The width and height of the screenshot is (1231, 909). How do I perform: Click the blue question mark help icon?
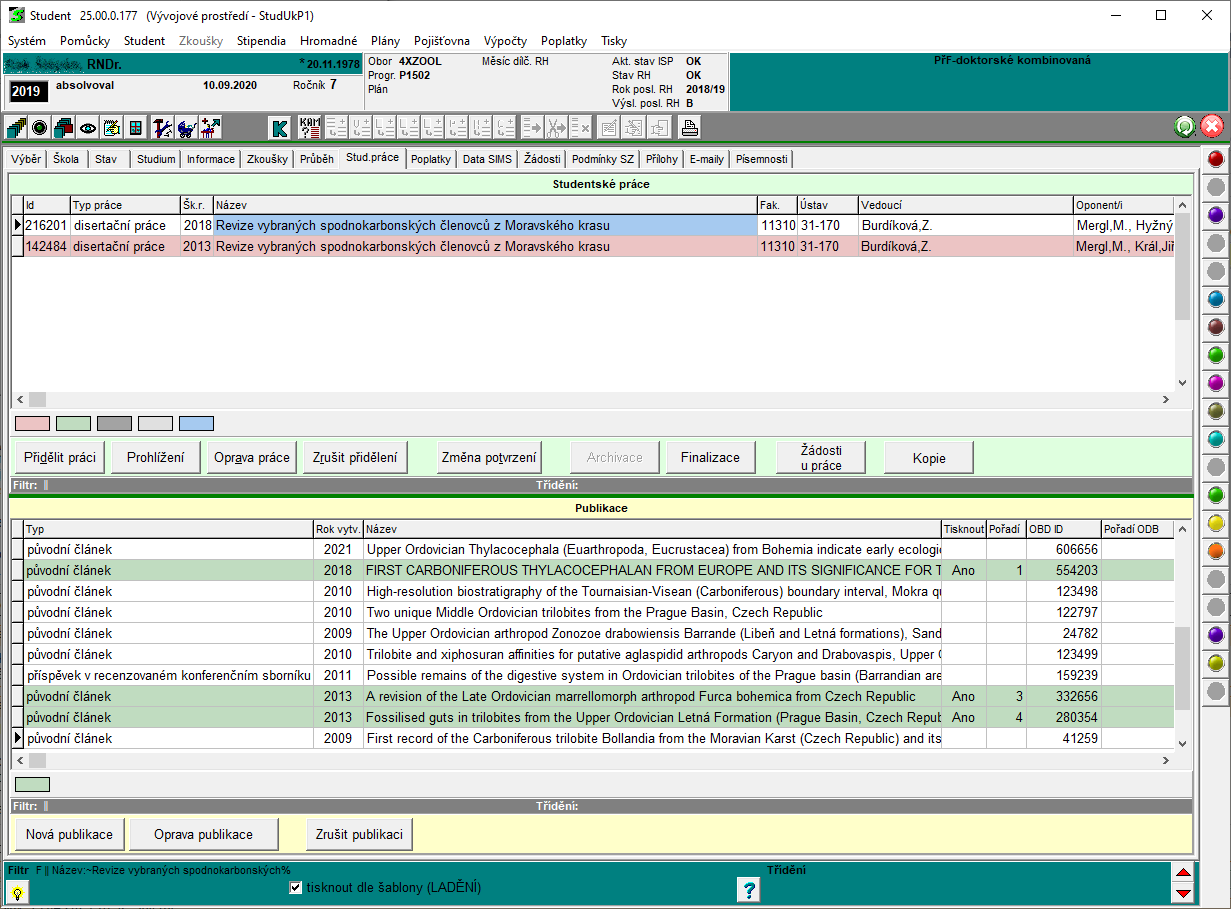pos(748,889)
